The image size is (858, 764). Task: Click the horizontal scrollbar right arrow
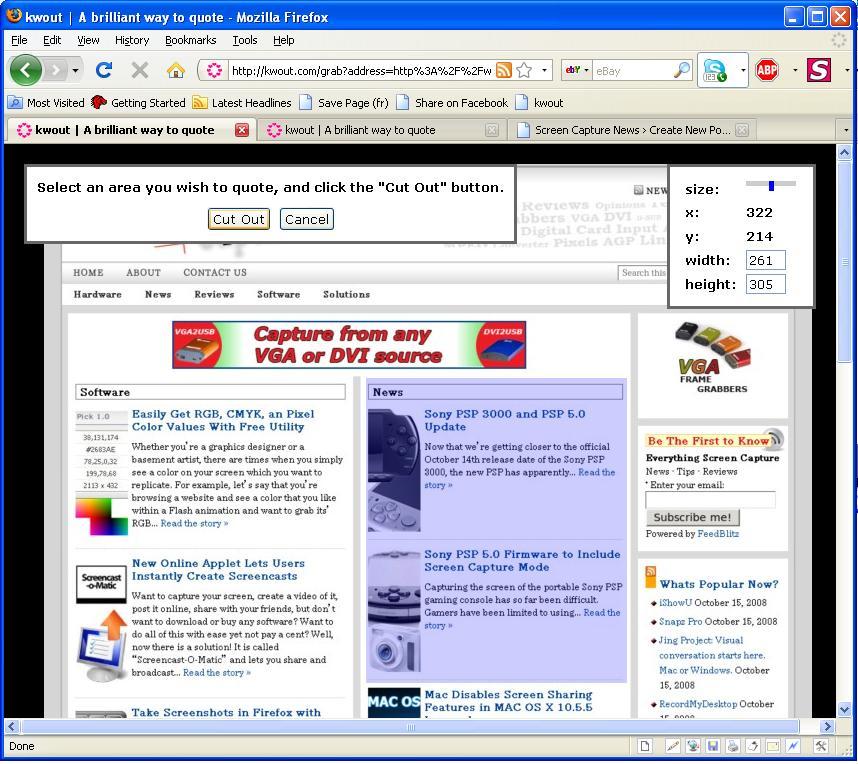(x=827, y=726)
